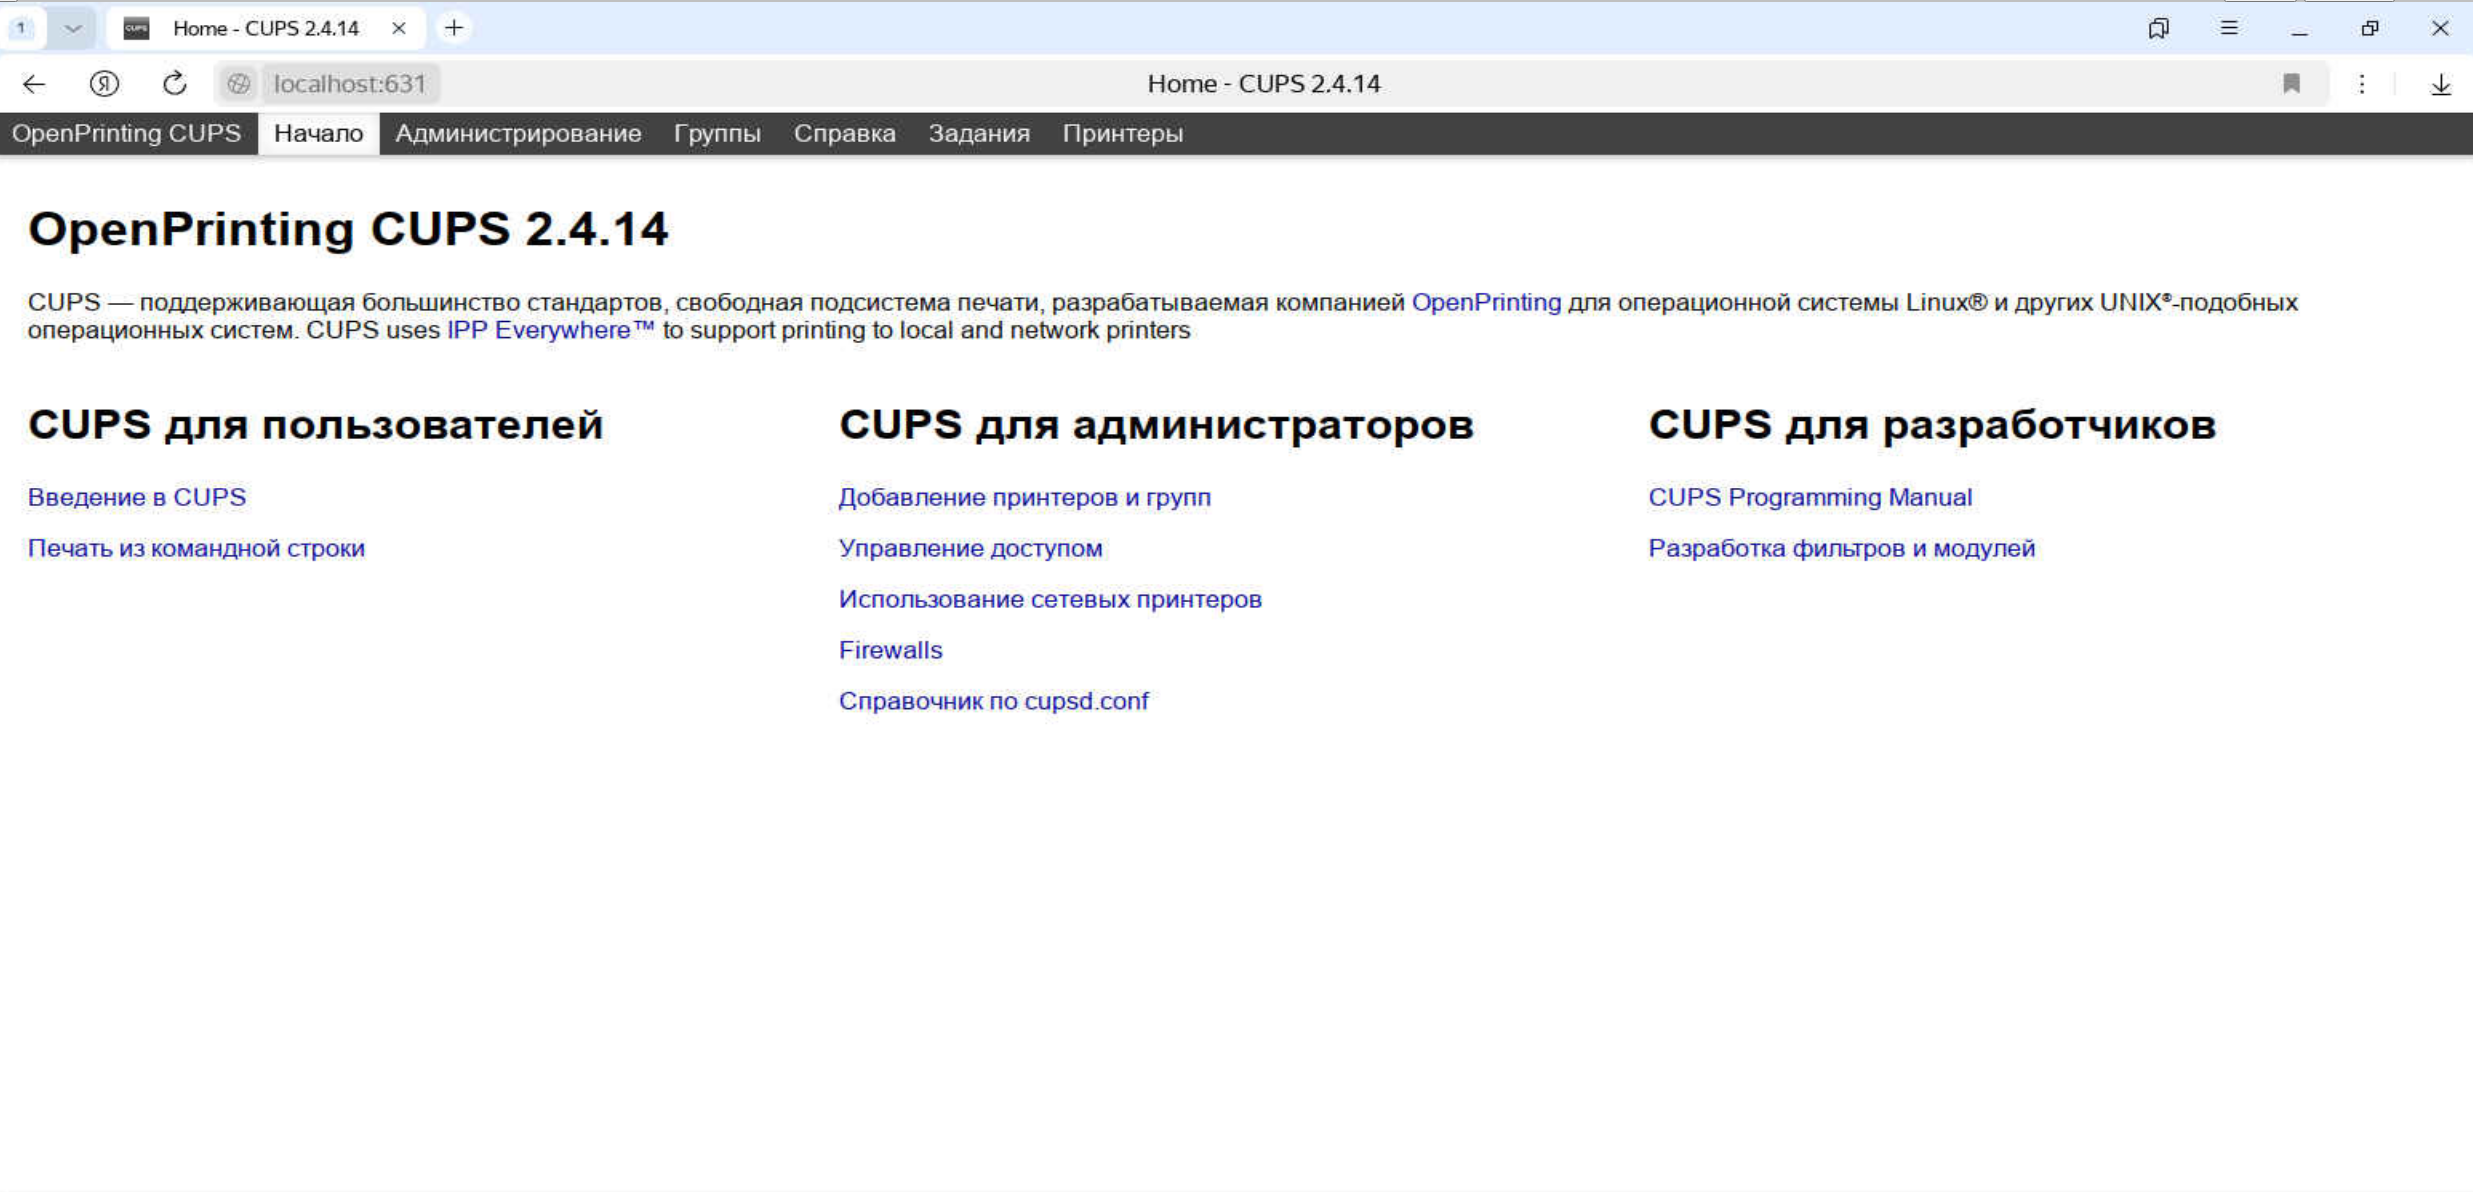Bookmark the page using the flag icon
Image resolution: width=2473 pixels, height=1192 pixels.
tap(2291, 84)
